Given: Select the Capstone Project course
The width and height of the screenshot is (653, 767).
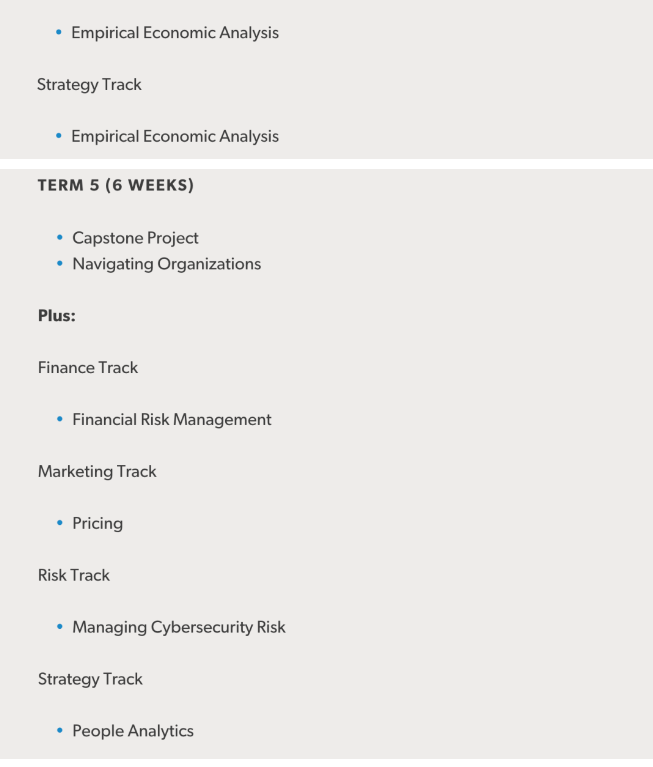Looking at the screenshot, I should pyautogui.click(x=135, y=238).
